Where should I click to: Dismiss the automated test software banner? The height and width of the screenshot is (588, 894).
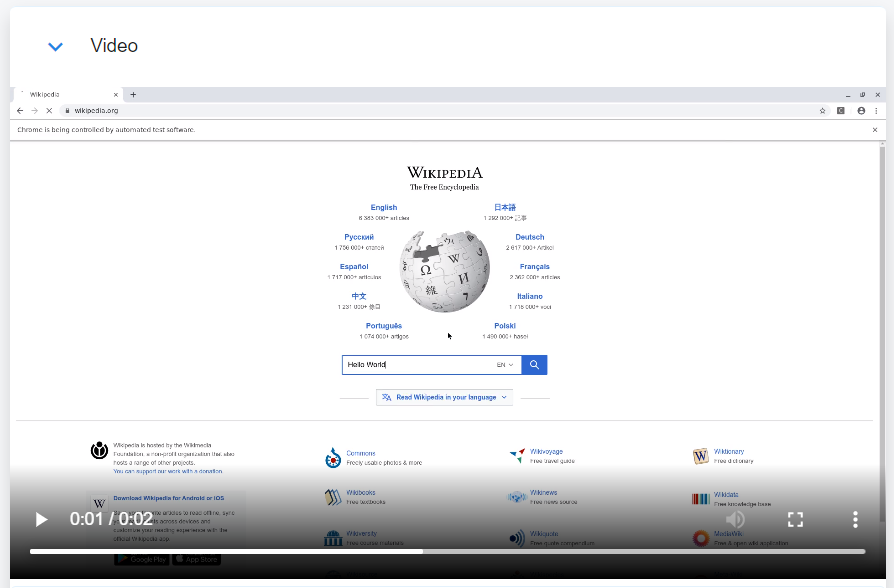pyautogui.click(x=875, y=130)
